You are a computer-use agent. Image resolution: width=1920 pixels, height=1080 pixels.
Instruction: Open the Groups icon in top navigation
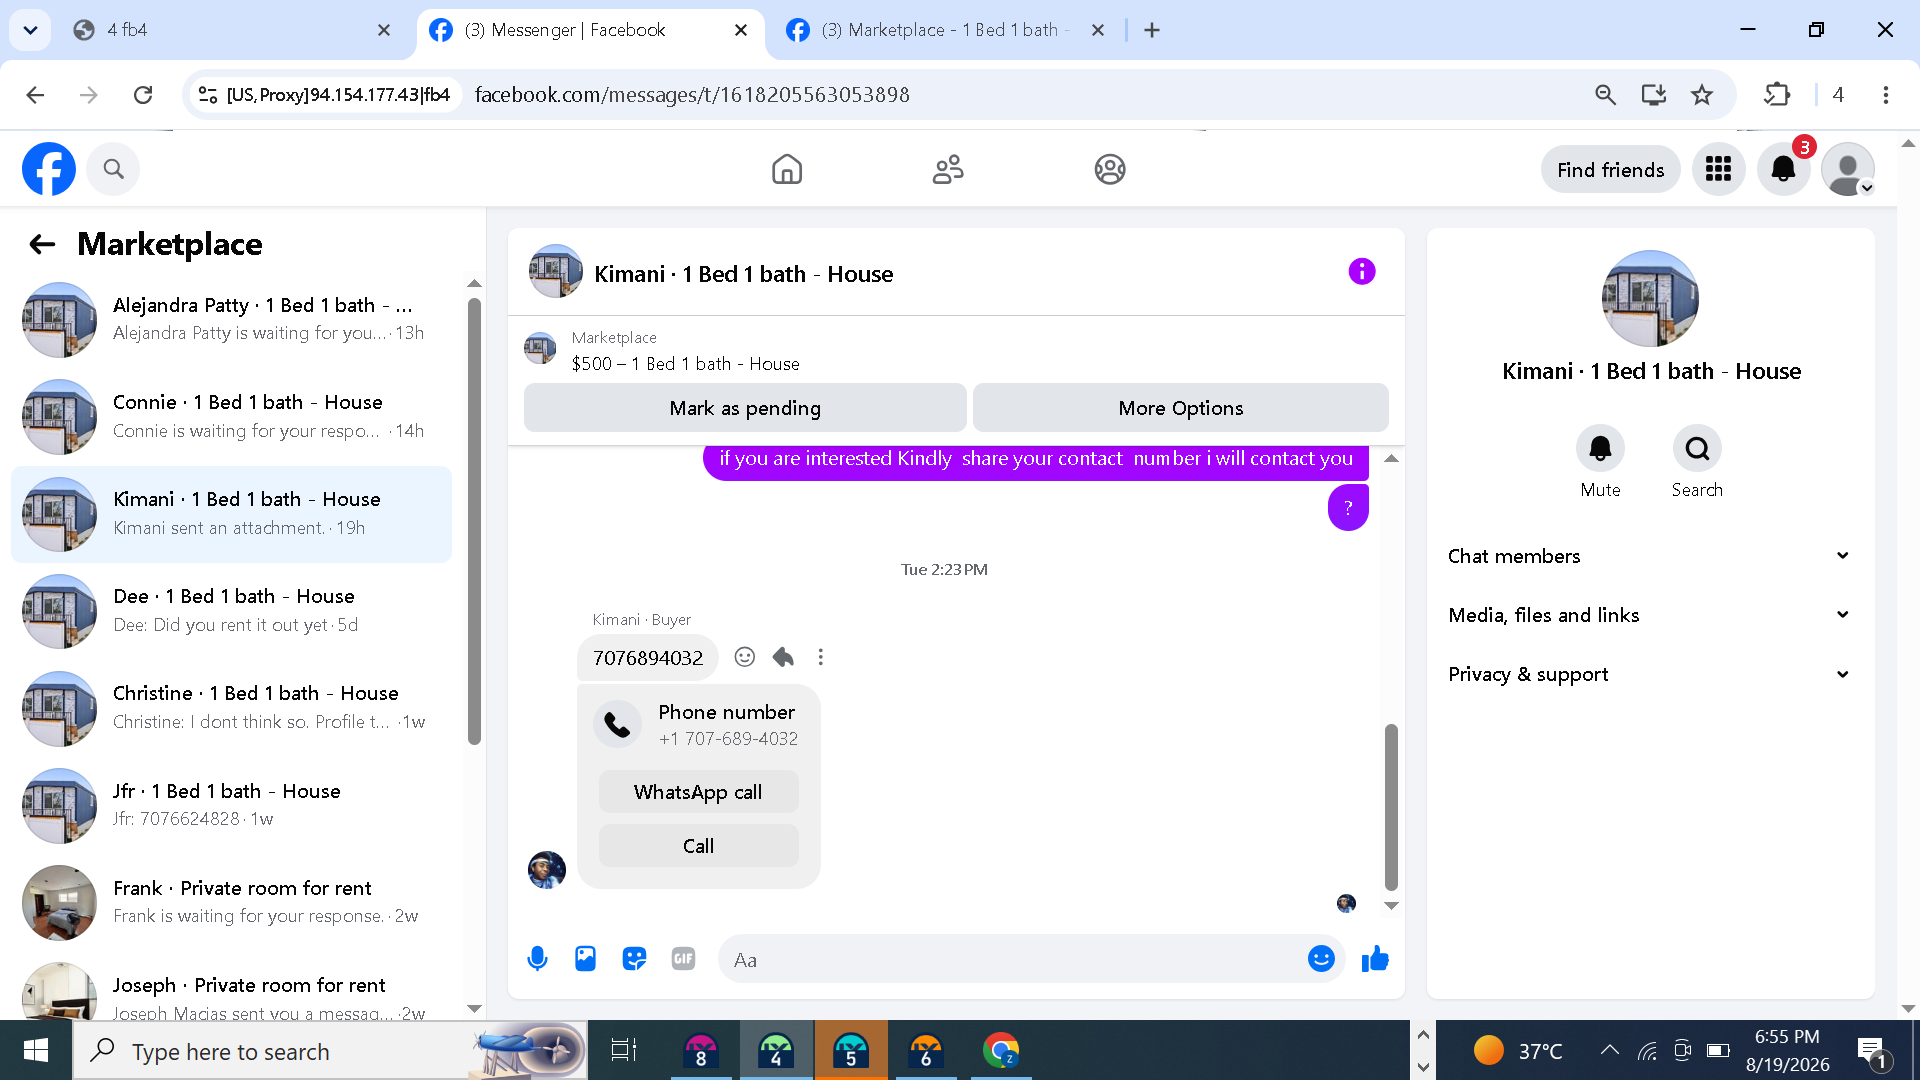(x=1110, y=169)
